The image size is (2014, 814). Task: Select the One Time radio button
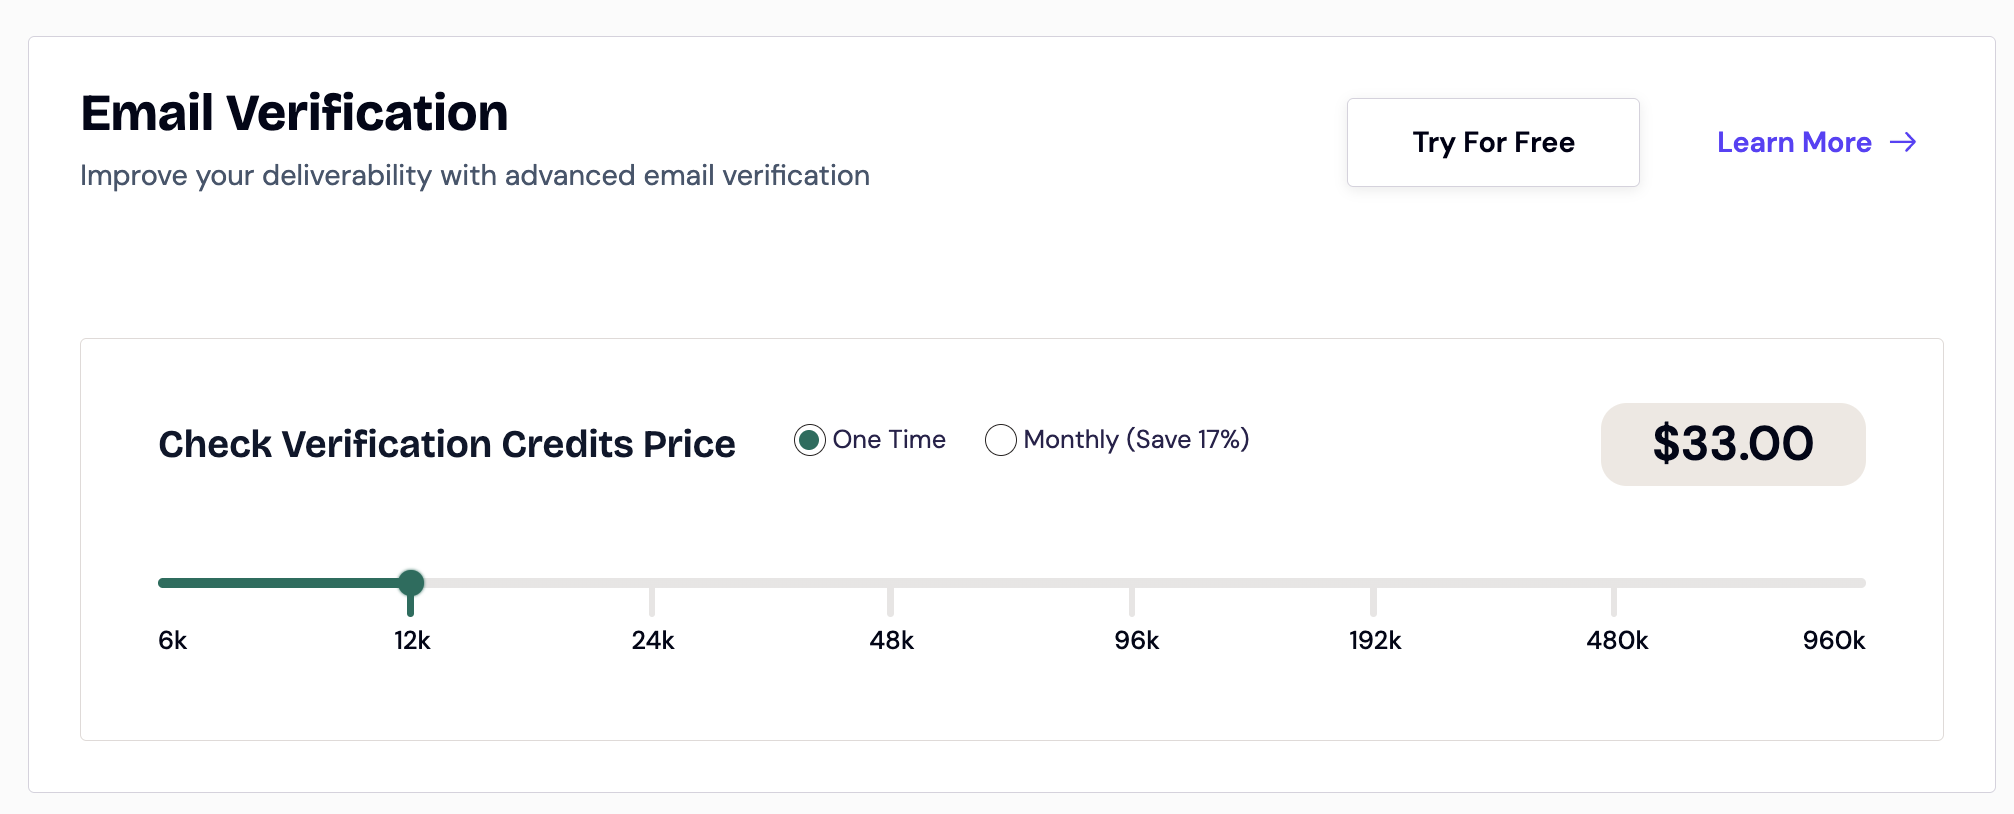click(x=809, y=440)
